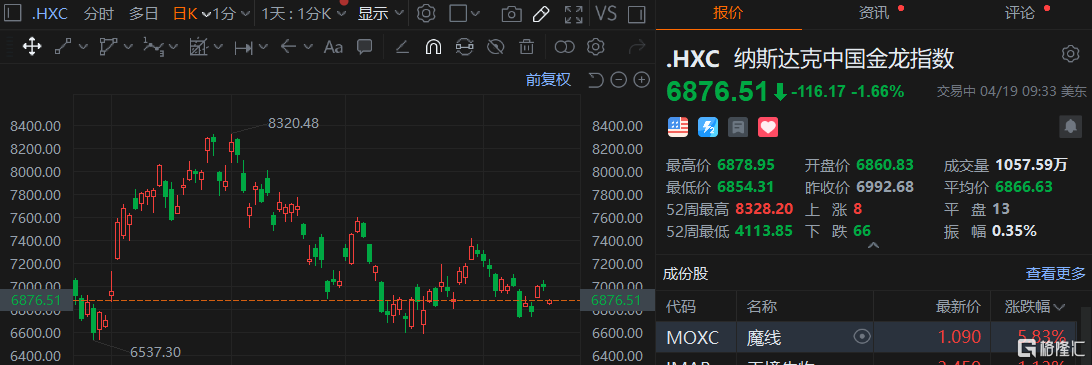
Task: Select the Aa text annotation tool
Action: coord(334,47)
